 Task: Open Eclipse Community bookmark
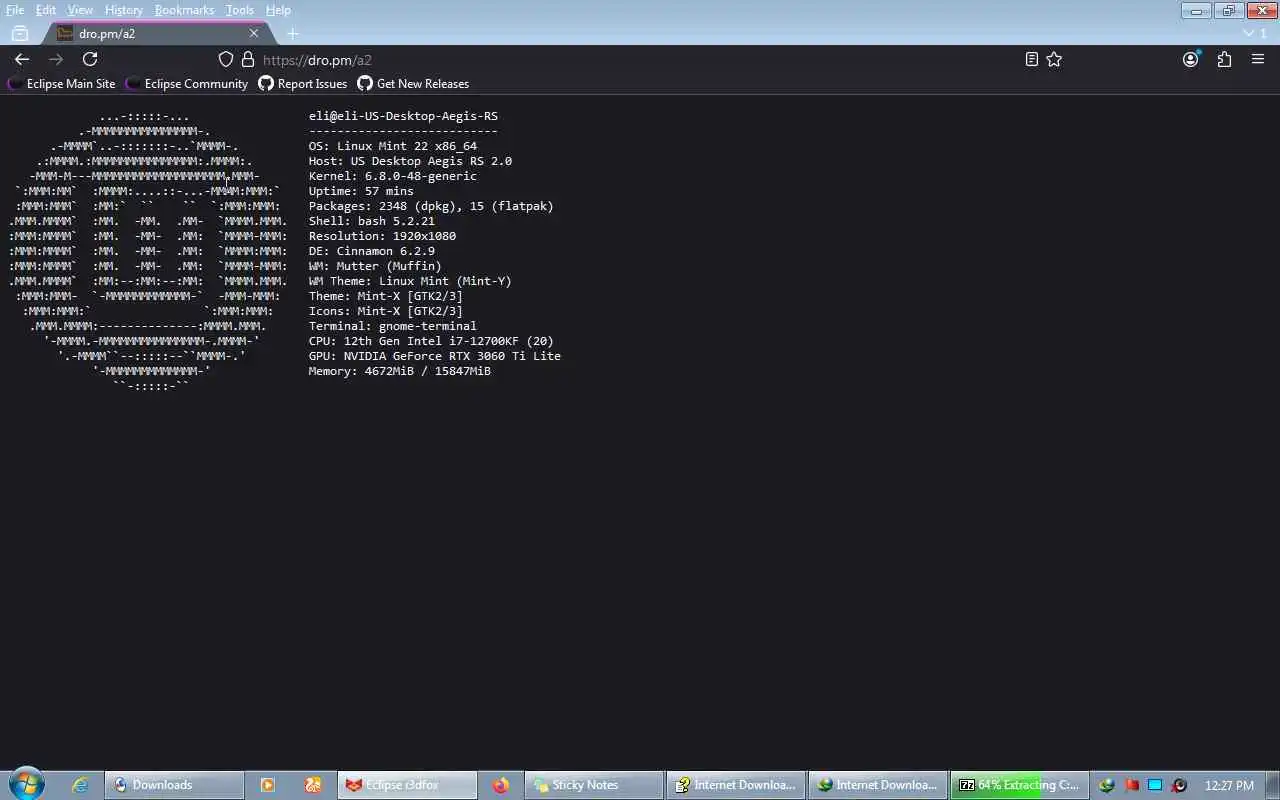pyautogui.click(x=187, y=84)
